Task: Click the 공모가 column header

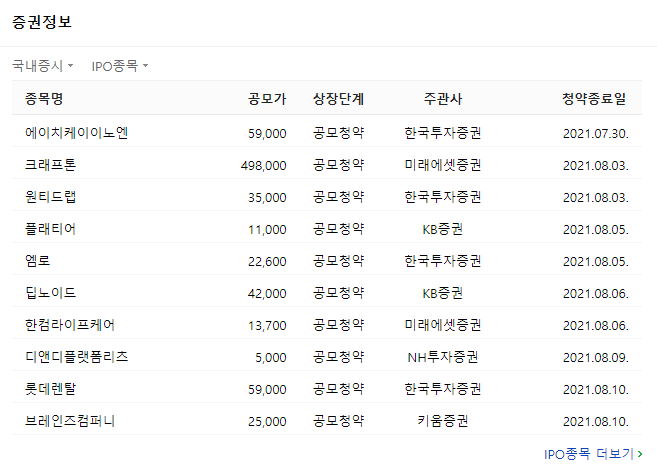Action: [x=267, y=99]
